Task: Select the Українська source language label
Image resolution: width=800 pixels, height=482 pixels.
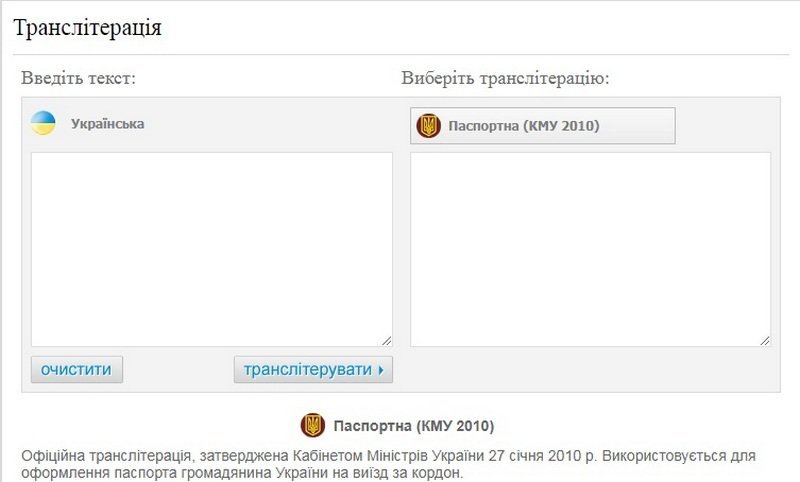Action: (x=107, y=124)
